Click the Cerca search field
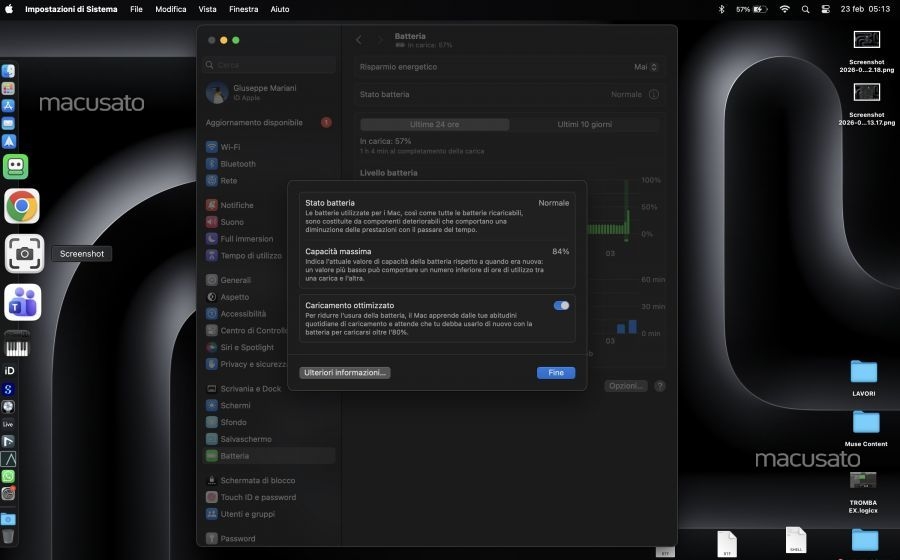The width and height of the screenshot is (900, 560). point(268,65)
